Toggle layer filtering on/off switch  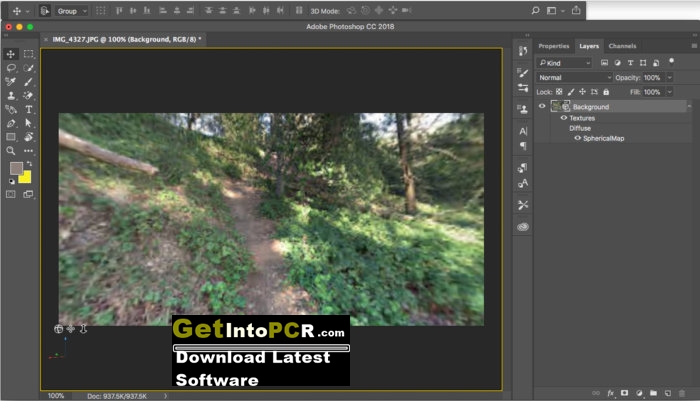[x=671, y=61]
